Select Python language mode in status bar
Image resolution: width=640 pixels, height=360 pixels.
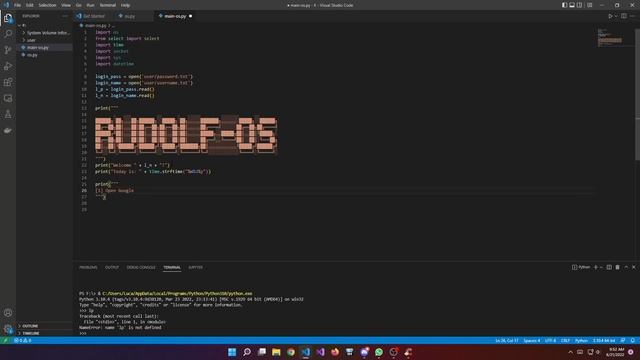click(x=581, y=340)
